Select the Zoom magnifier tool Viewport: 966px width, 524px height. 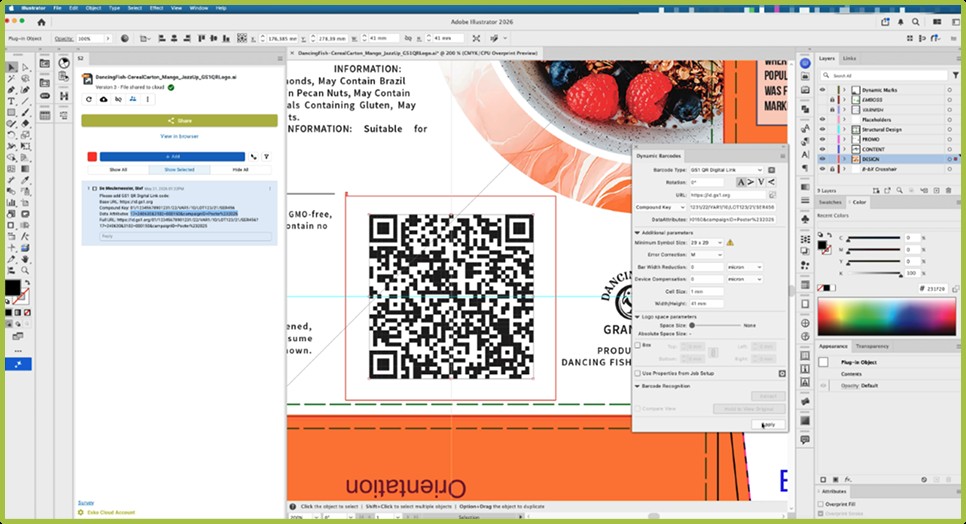pyautogui.click(x=25, y=270)
